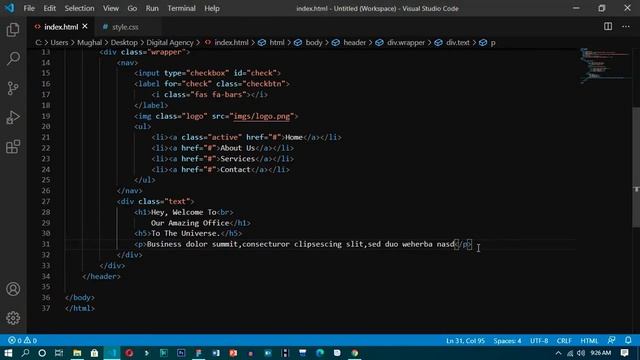This screenshot has width=640, height=360.
Task: Open the Extensions view
Action: 13,147
